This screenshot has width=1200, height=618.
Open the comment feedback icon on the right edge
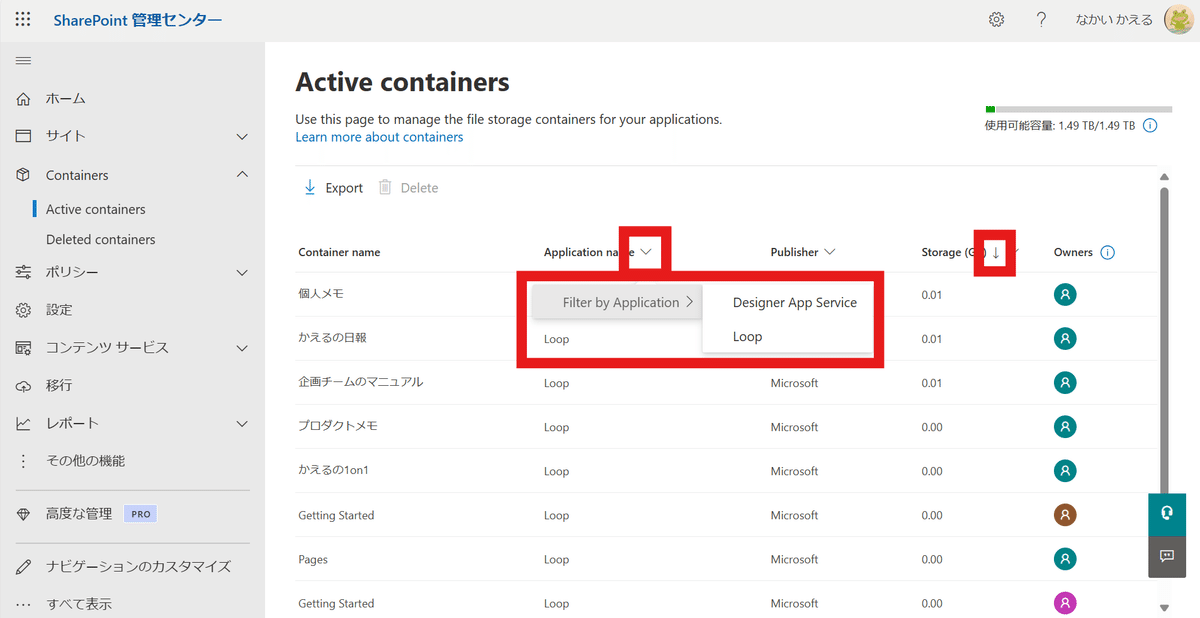click(1166, 557)
